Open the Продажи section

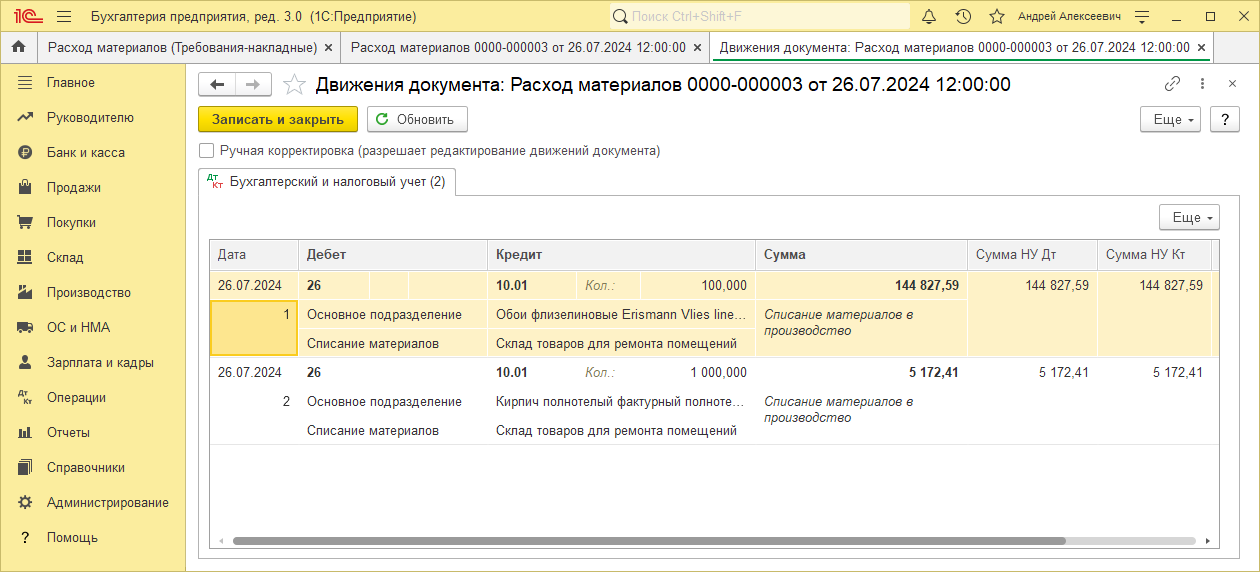click(74, 187)
